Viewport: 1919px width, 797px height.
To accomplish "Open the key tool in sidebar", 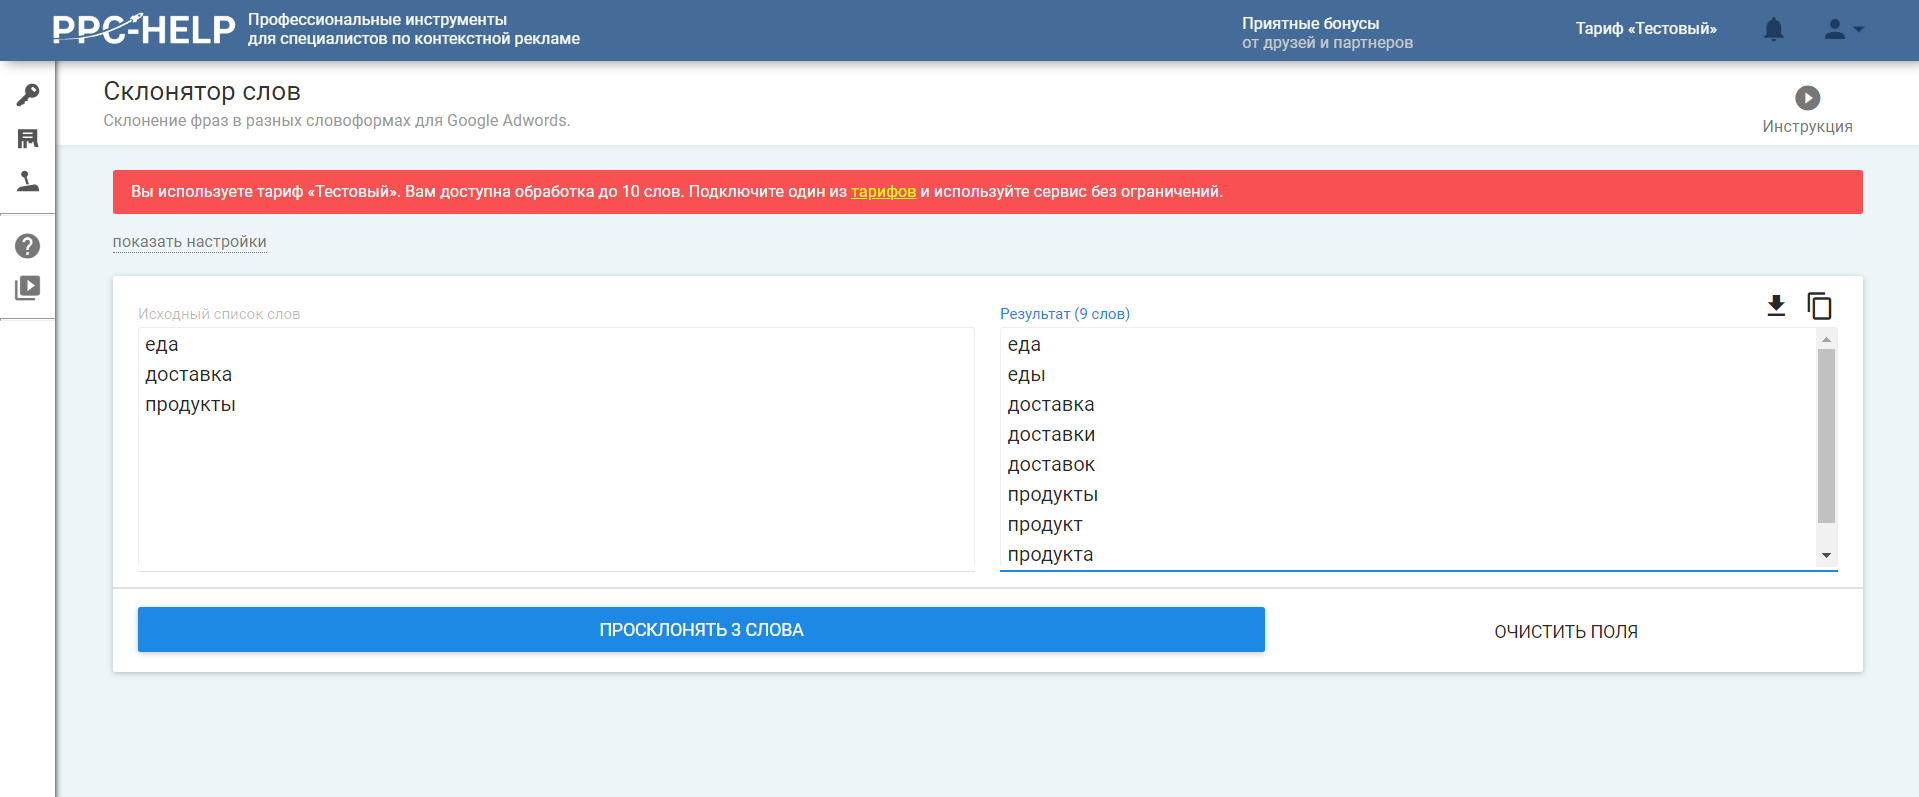I will click(x=28, y=95).
